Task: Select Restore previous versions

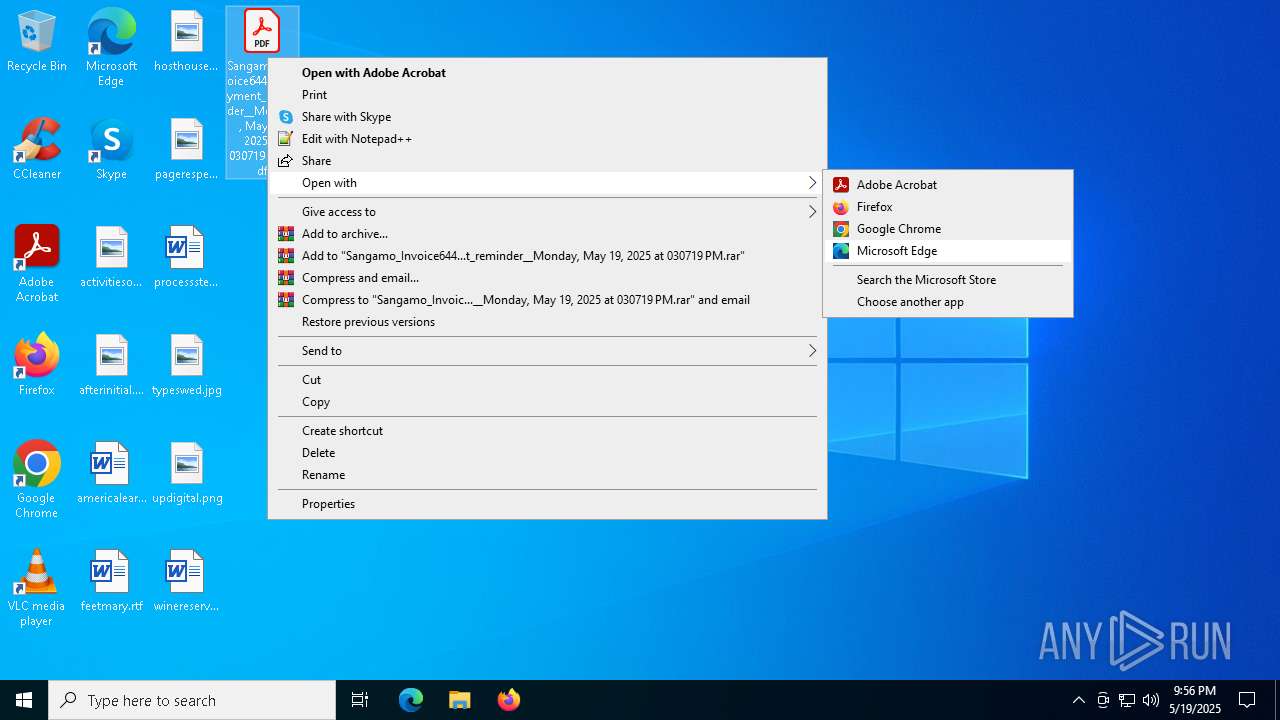Action: click(547, 322)
